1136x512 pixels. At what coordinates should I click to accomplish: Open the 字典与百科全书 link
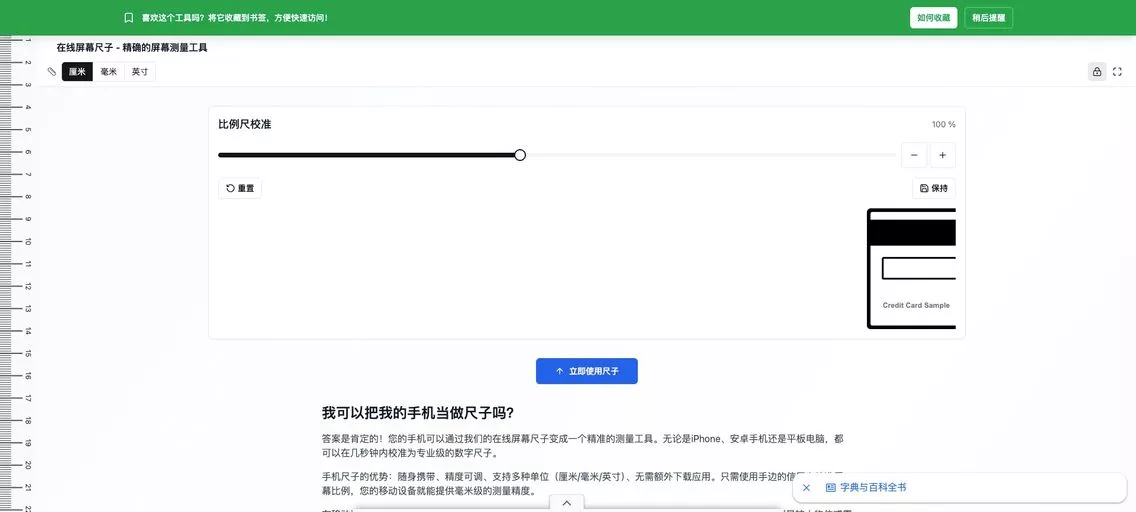[866, 488]
